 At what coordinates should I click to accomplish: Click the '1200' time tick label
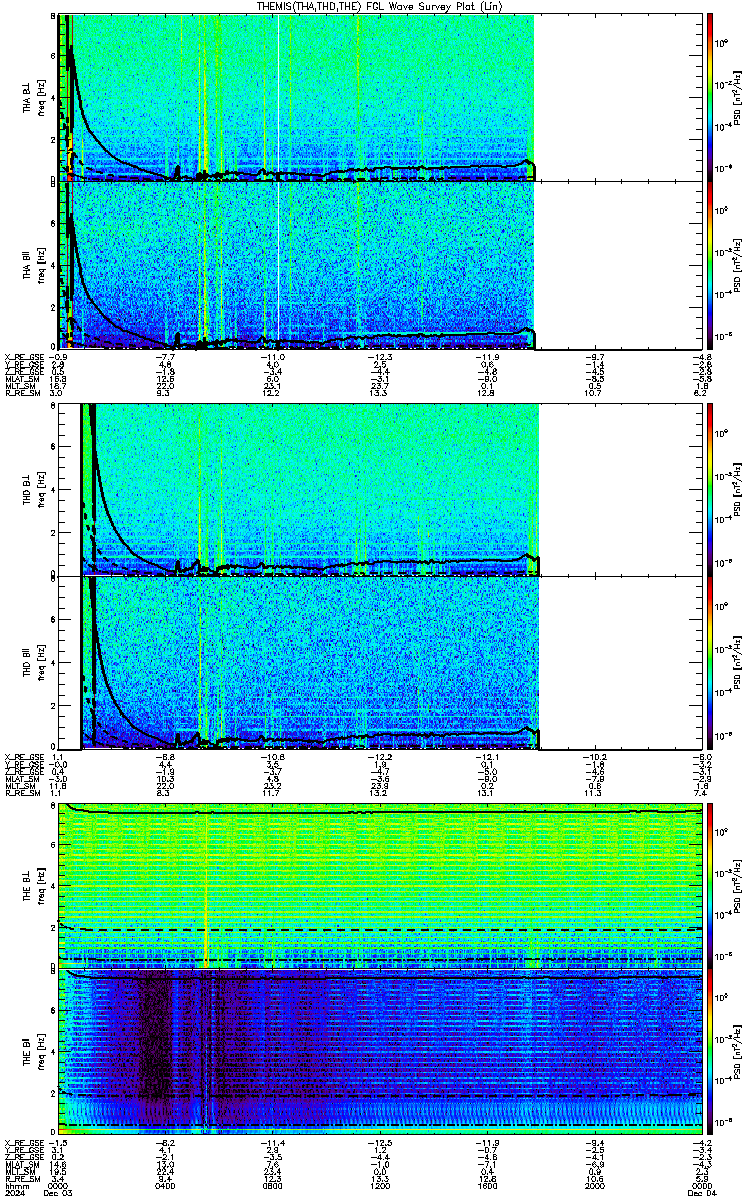click(x=379, y=1186)
